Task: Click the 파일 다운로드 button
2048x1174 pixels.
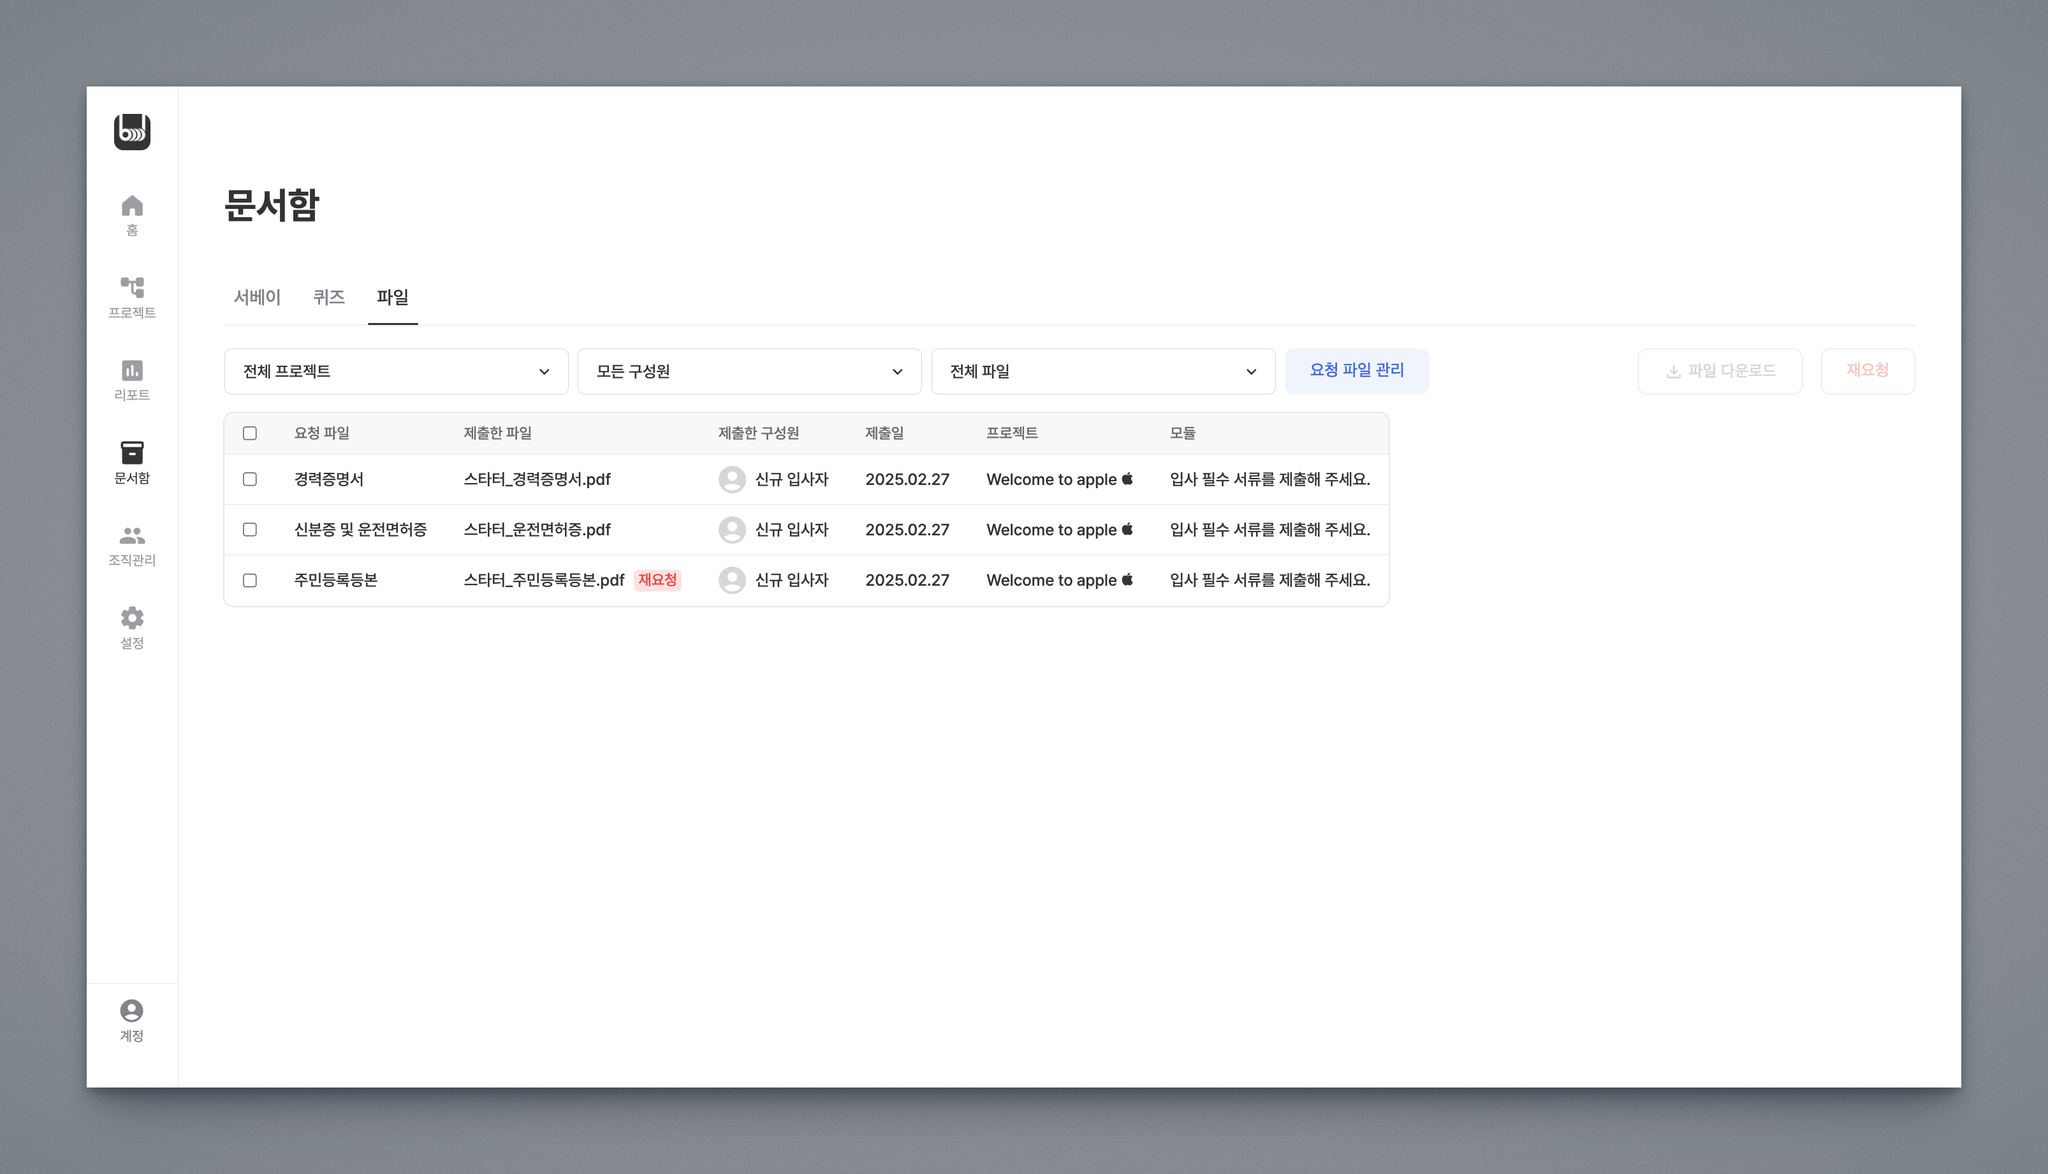Action: tap(1719, 371)
